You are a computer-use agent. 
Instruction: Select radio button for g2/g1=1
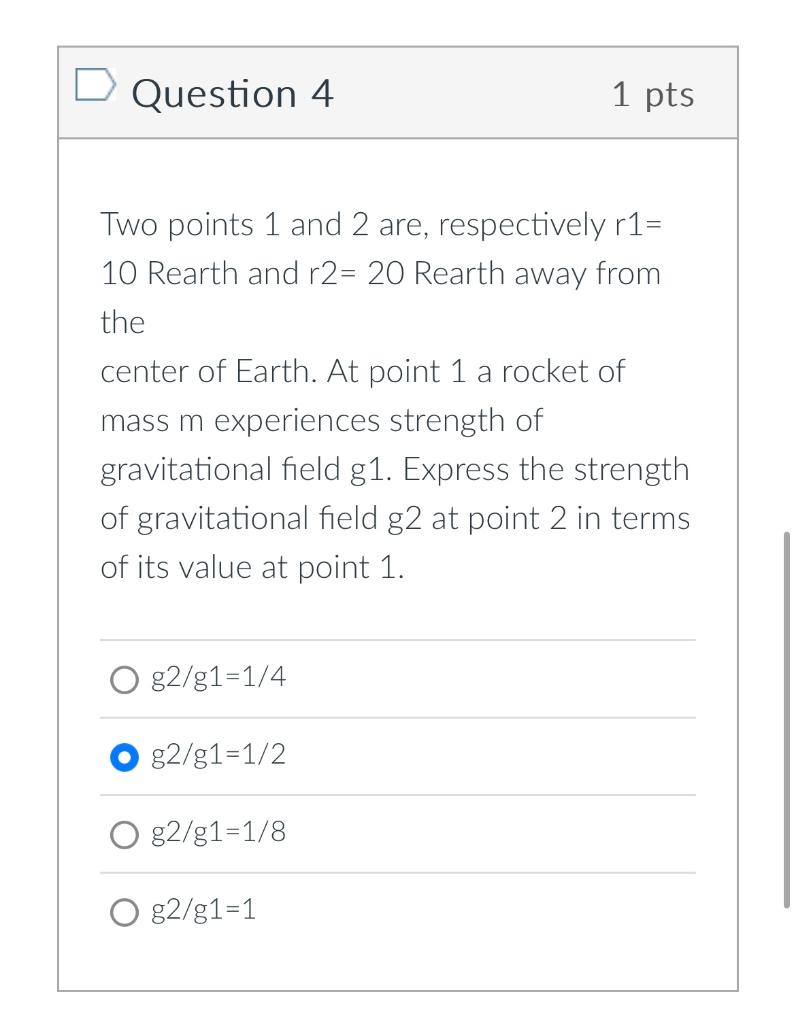pos(123,911)
